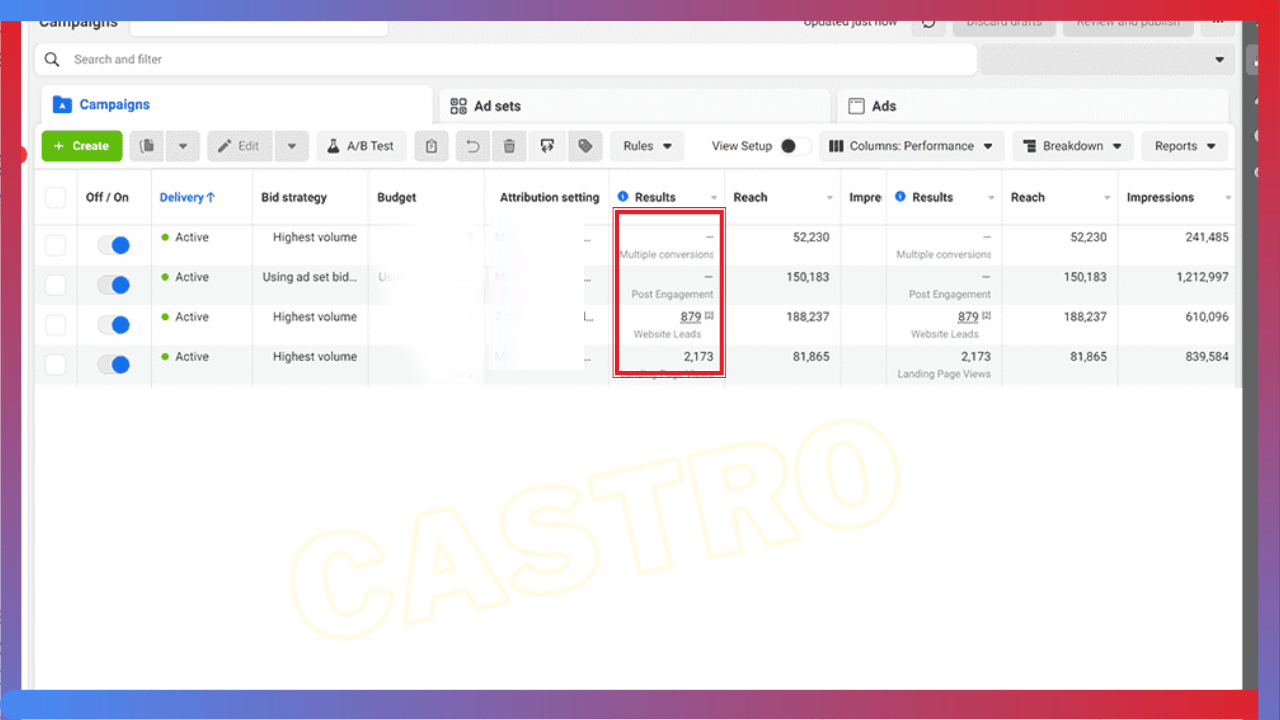This screenshot has height=720, width=1280.
Task: Open the date range dropdown beside the search bar
Action: click(1107, 59)
